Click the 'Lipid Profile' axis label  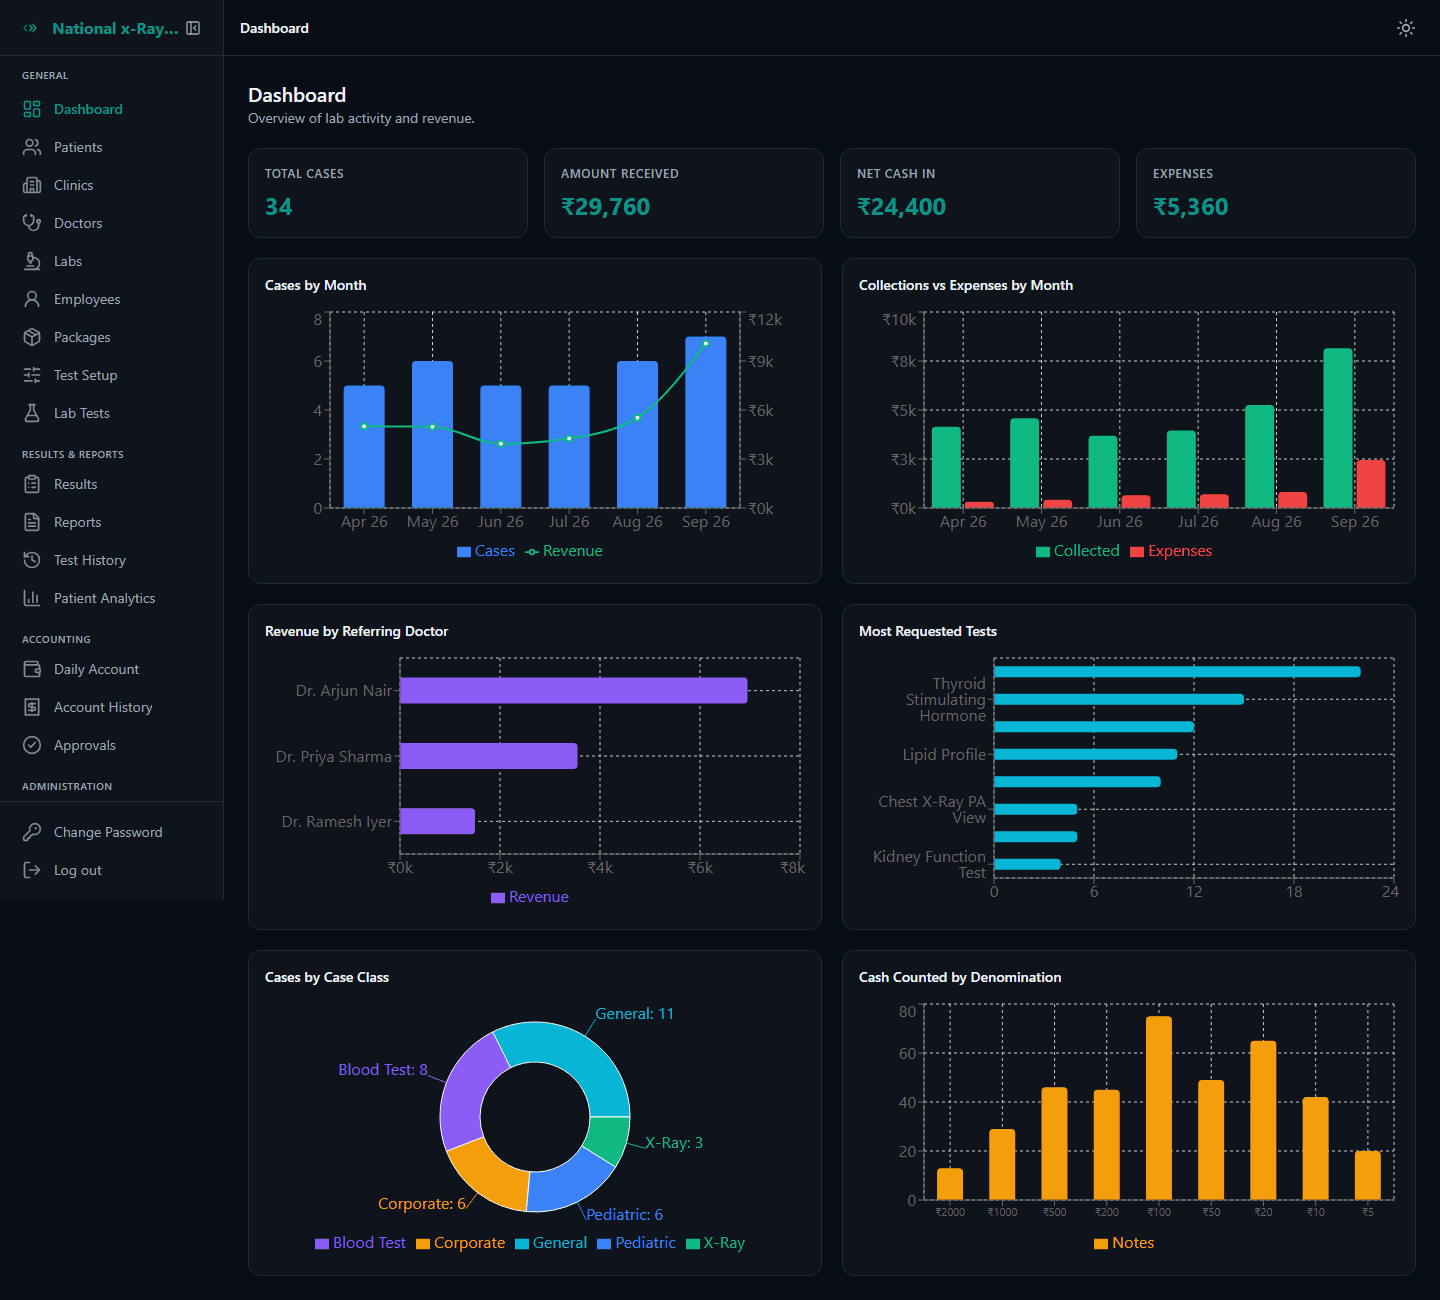tap(944, 755)
